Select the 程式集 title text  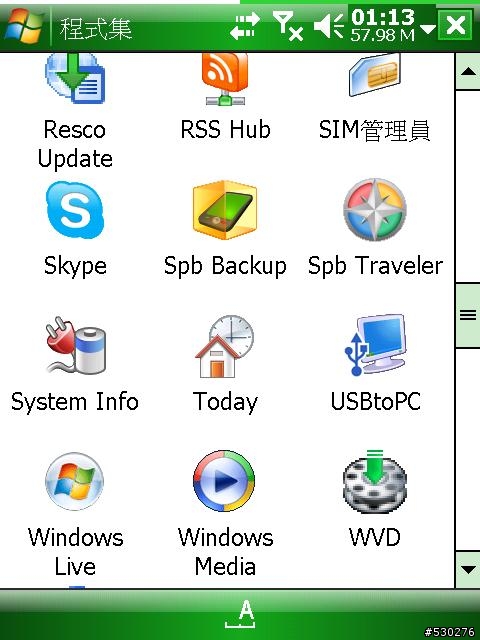coord(96,28)
